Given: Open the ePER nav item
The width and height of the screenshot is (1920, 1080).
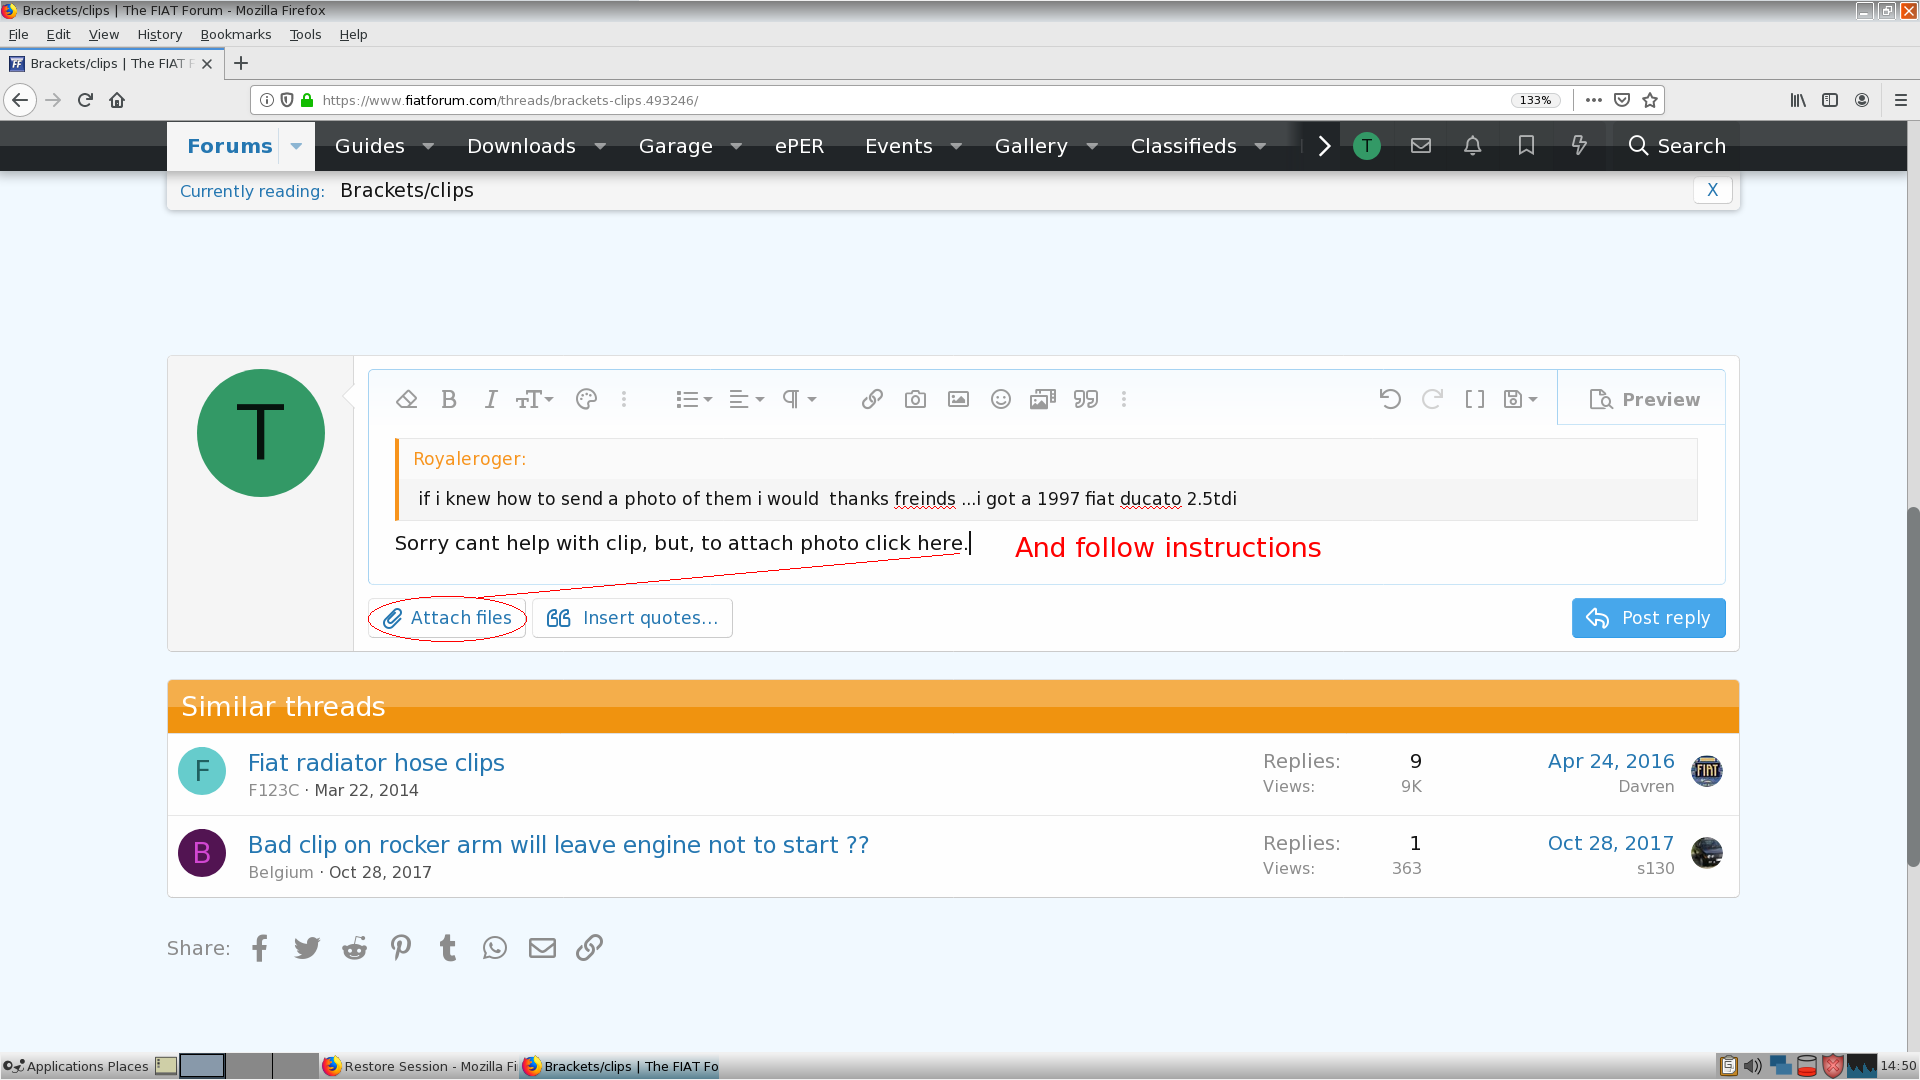Looking at the screenshot, I should (x=799, y=146).
